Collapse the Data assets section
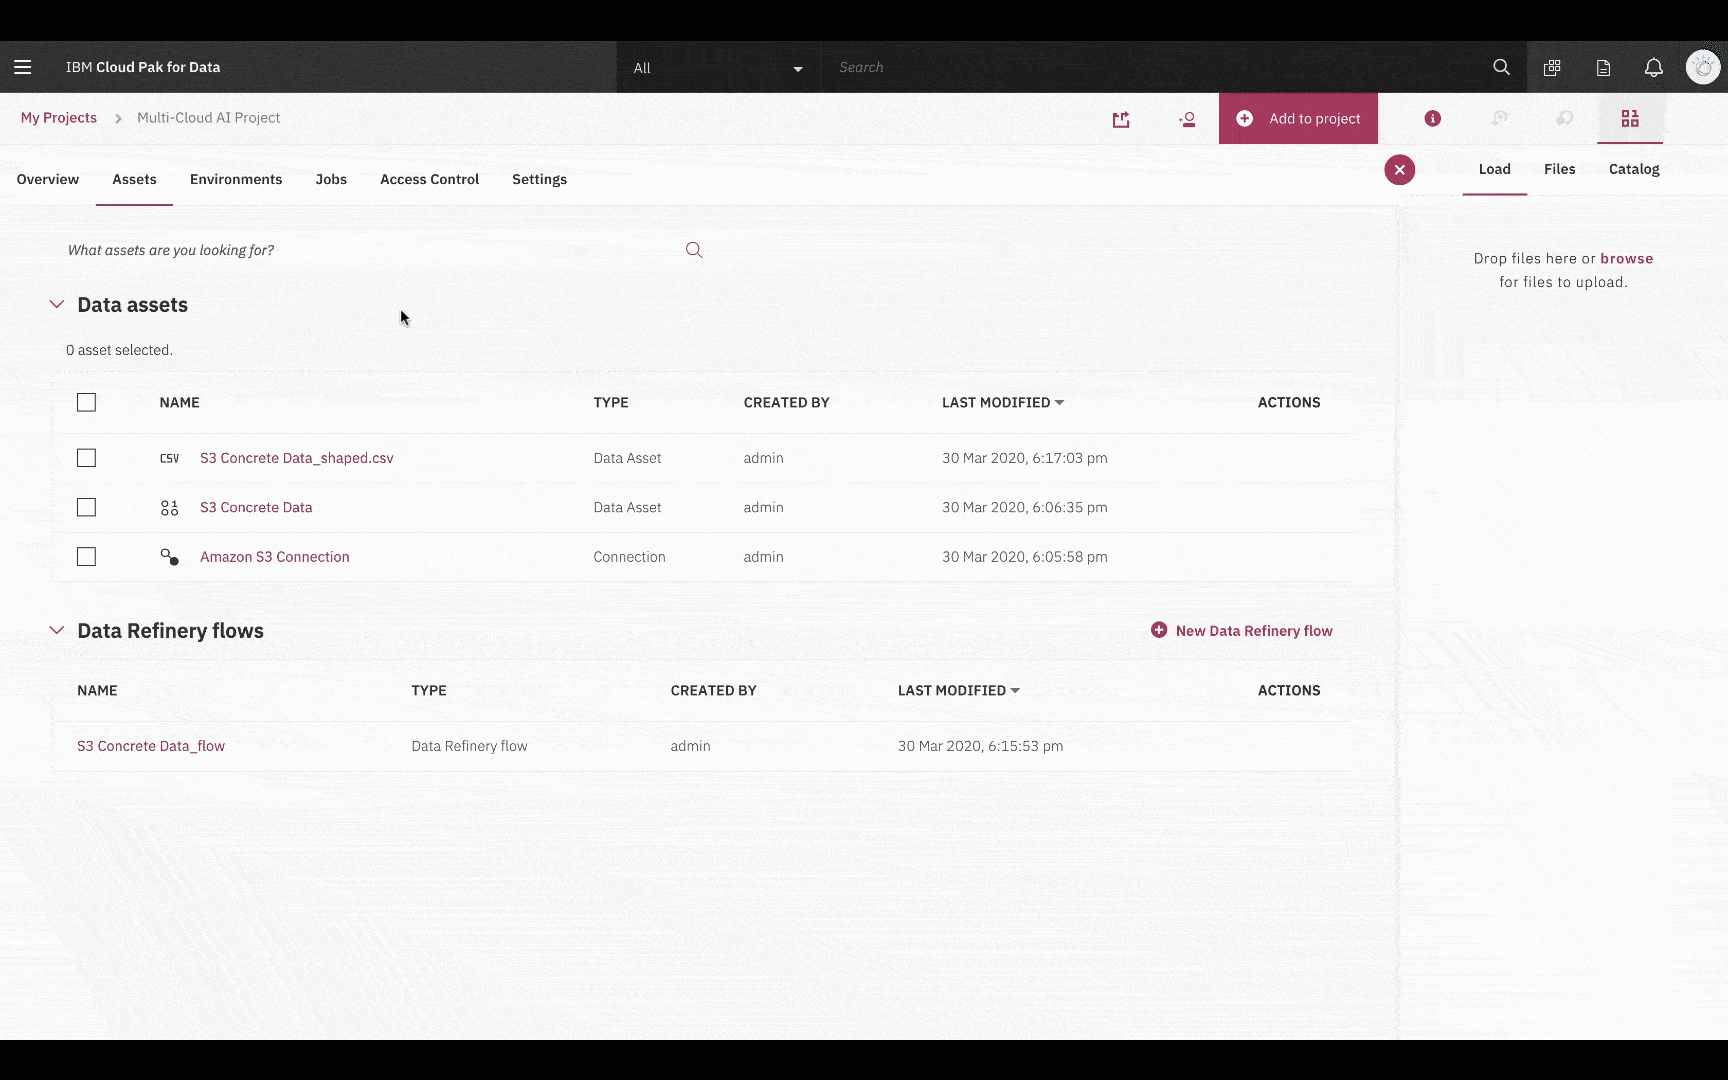 (x=57, y=304)
